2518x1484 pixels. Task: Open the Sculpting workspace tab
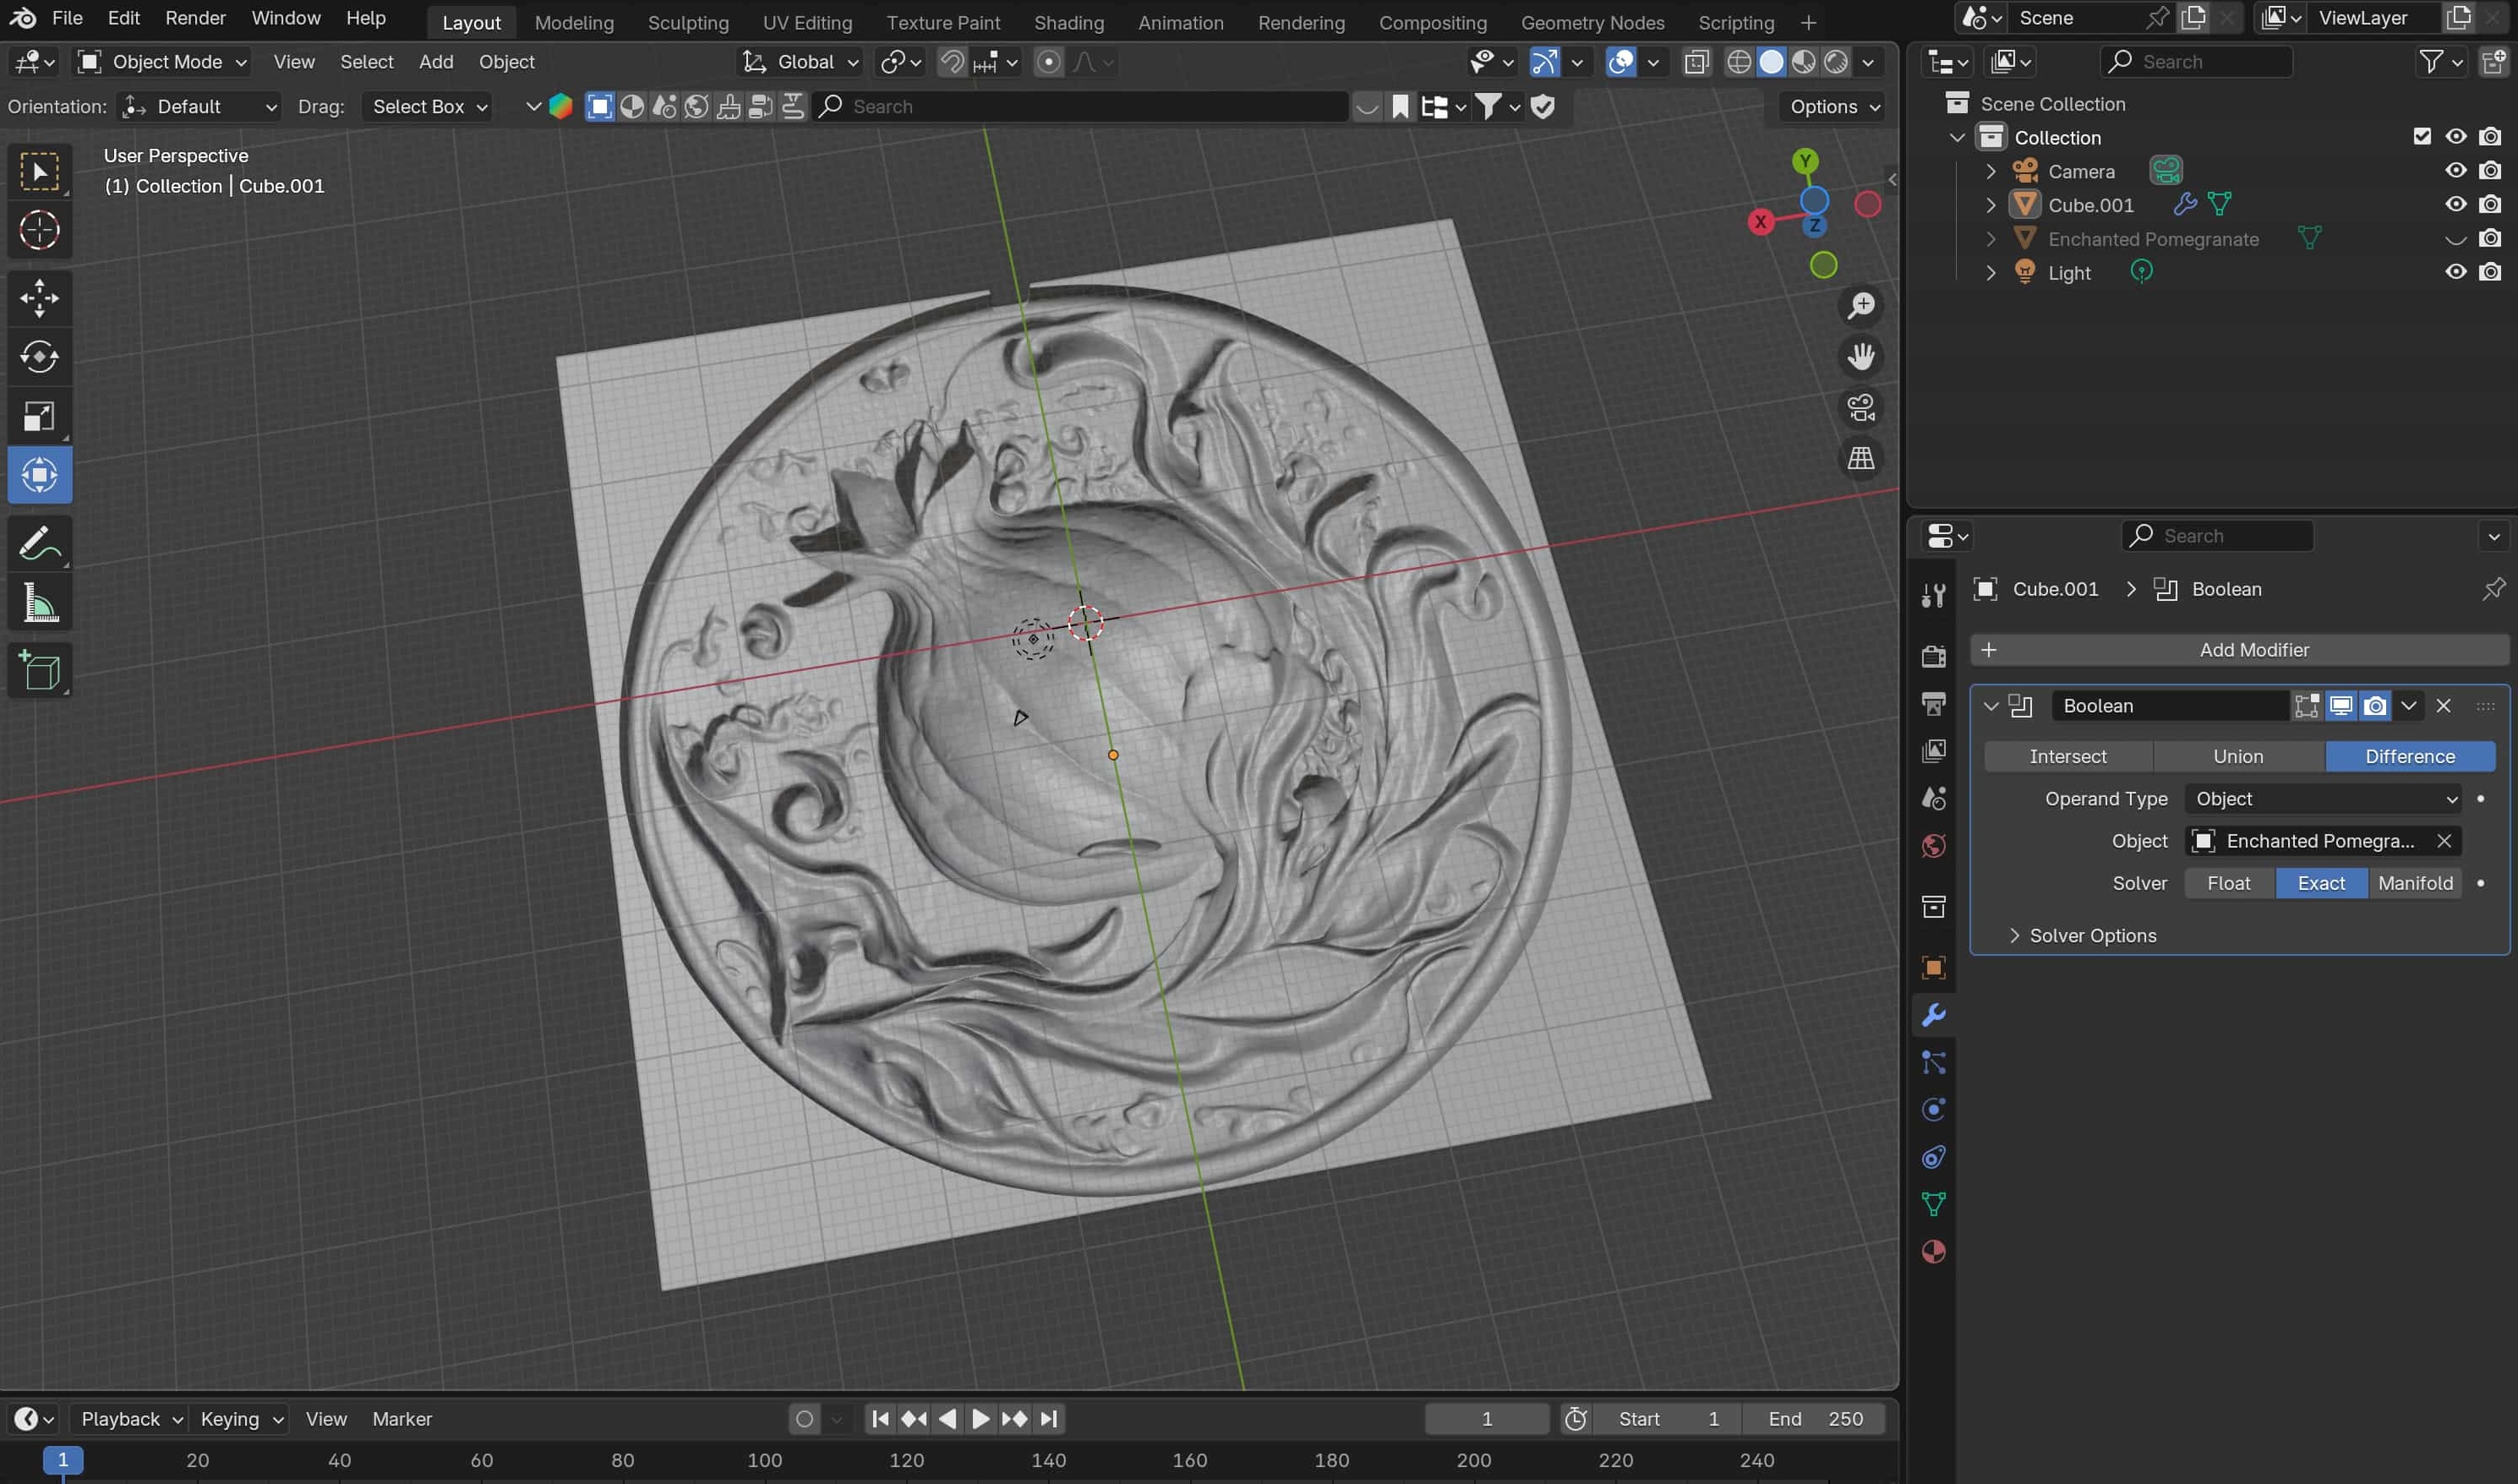(x=687, y=22)
